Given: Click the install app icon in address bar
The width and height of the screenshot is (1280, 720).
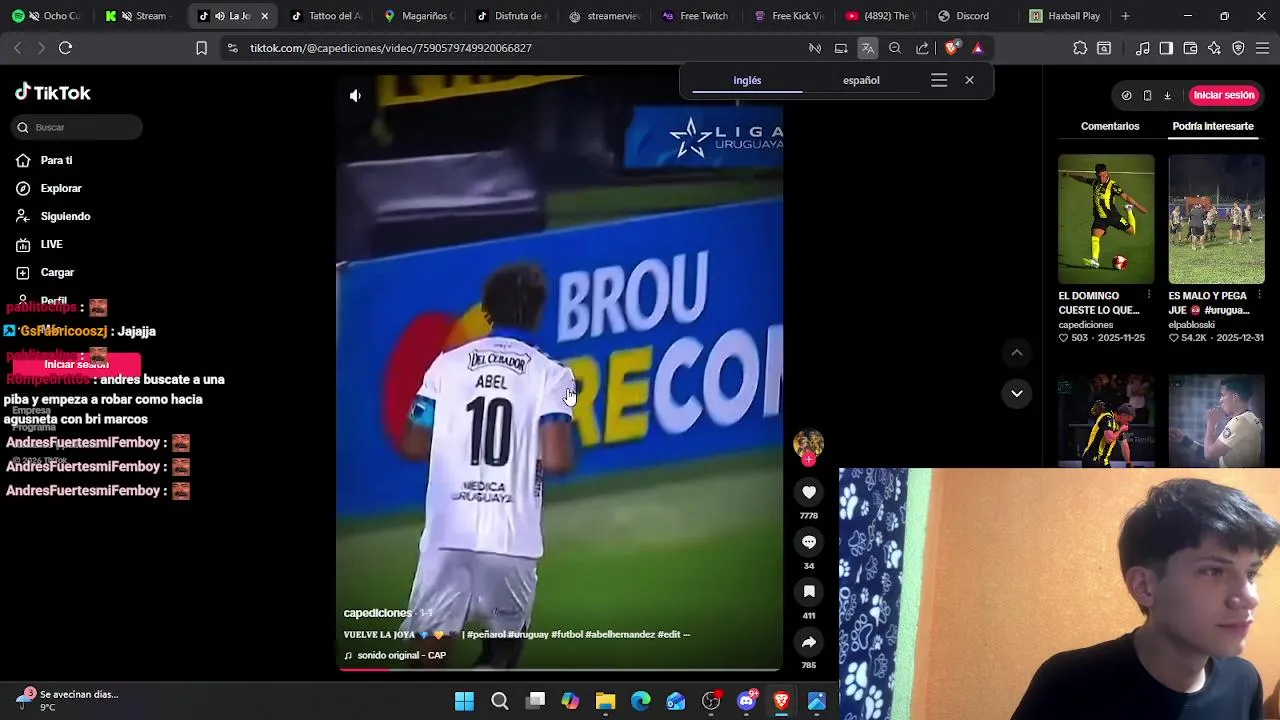Looking at the screenshot, I should [x=841, y=48].
